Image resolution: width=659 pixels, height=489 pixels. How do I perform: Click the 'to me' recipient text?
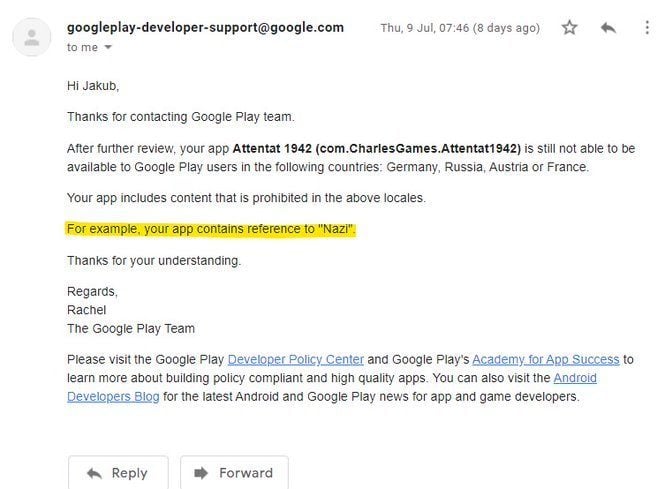(82, 47)
